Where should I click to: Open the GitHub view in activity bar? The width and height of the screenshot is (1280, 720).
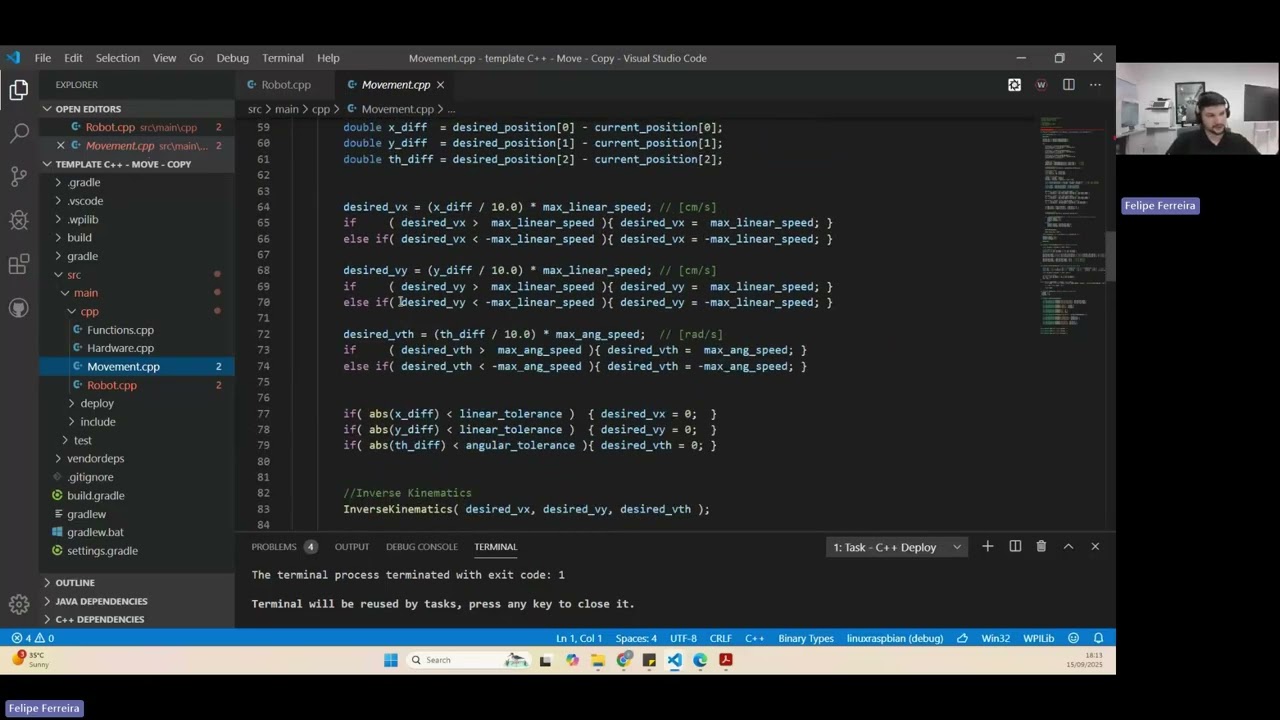click(19, 308)
